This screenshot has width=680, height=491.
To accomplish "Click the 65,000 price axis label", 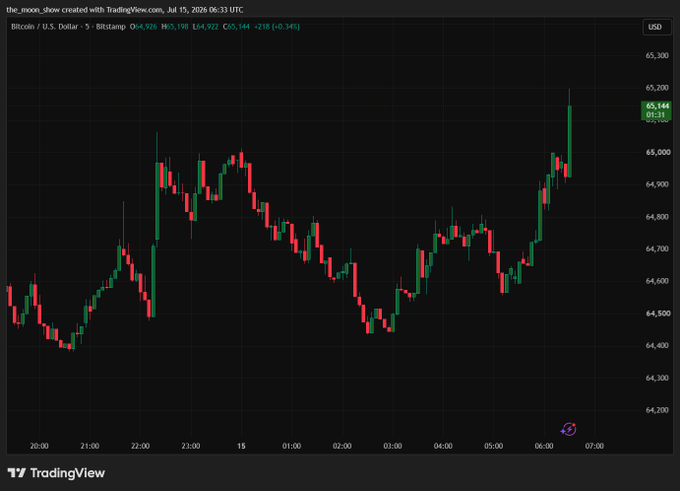I will pyautogui.click(x=657, y=152).
